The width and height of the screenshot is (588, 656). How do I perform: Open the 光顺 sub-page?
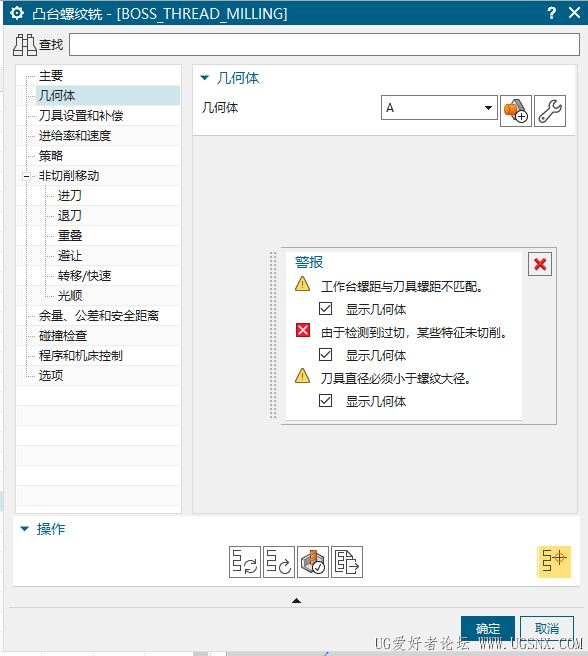[69, 296]
